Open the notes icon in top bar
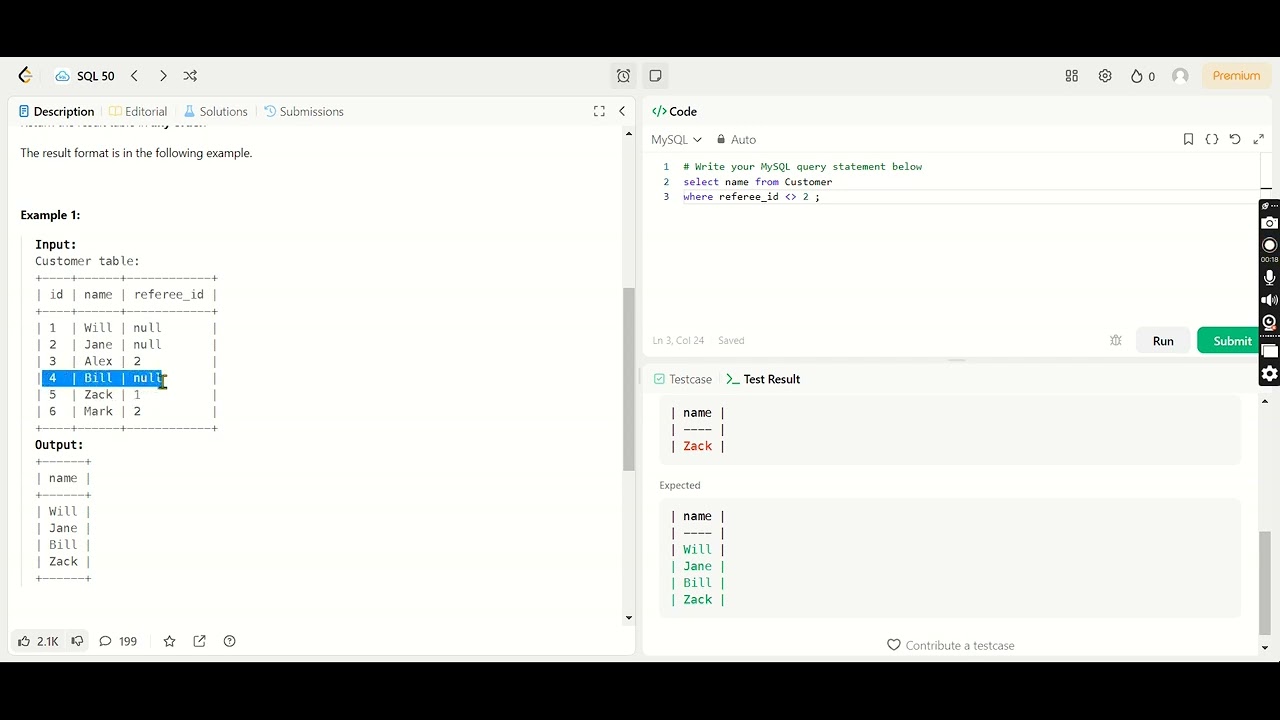 (x=655, y=76)
